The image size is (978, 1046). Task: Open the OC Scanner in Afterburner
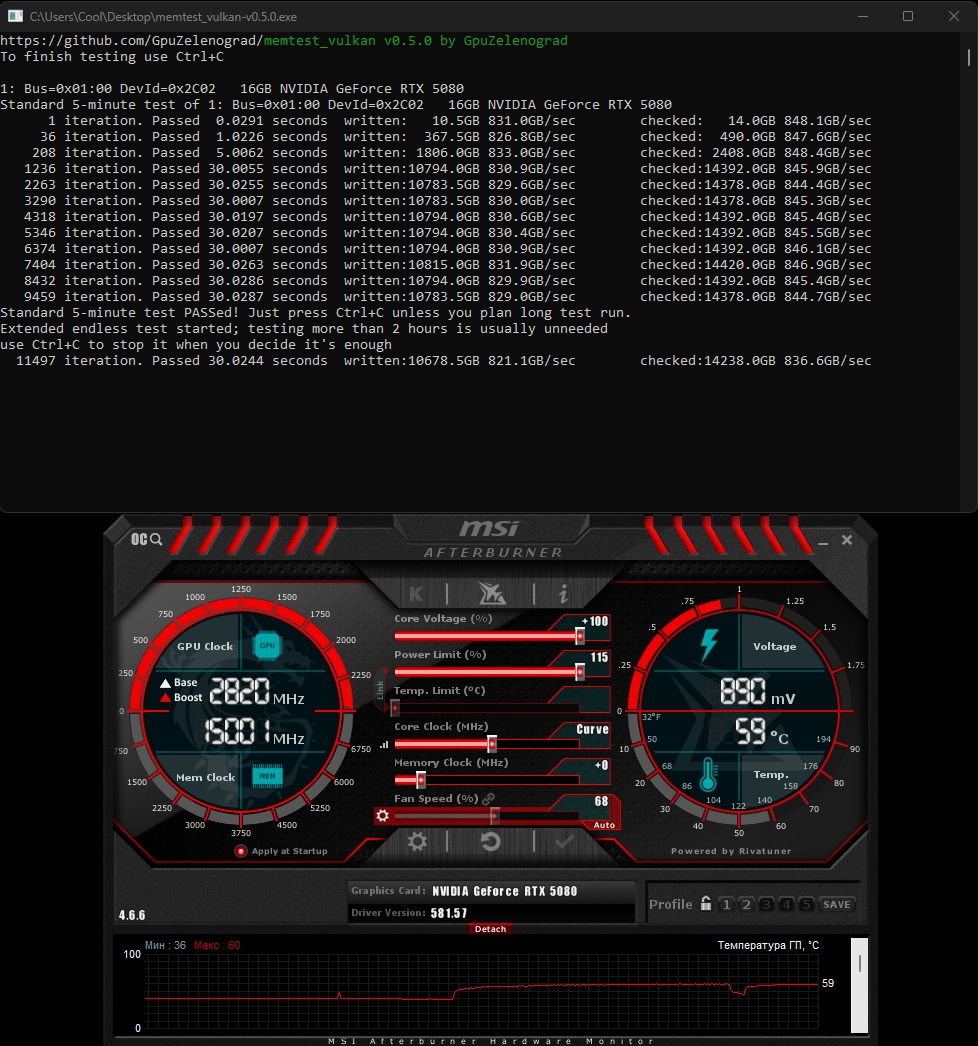(x=146, y=539)
